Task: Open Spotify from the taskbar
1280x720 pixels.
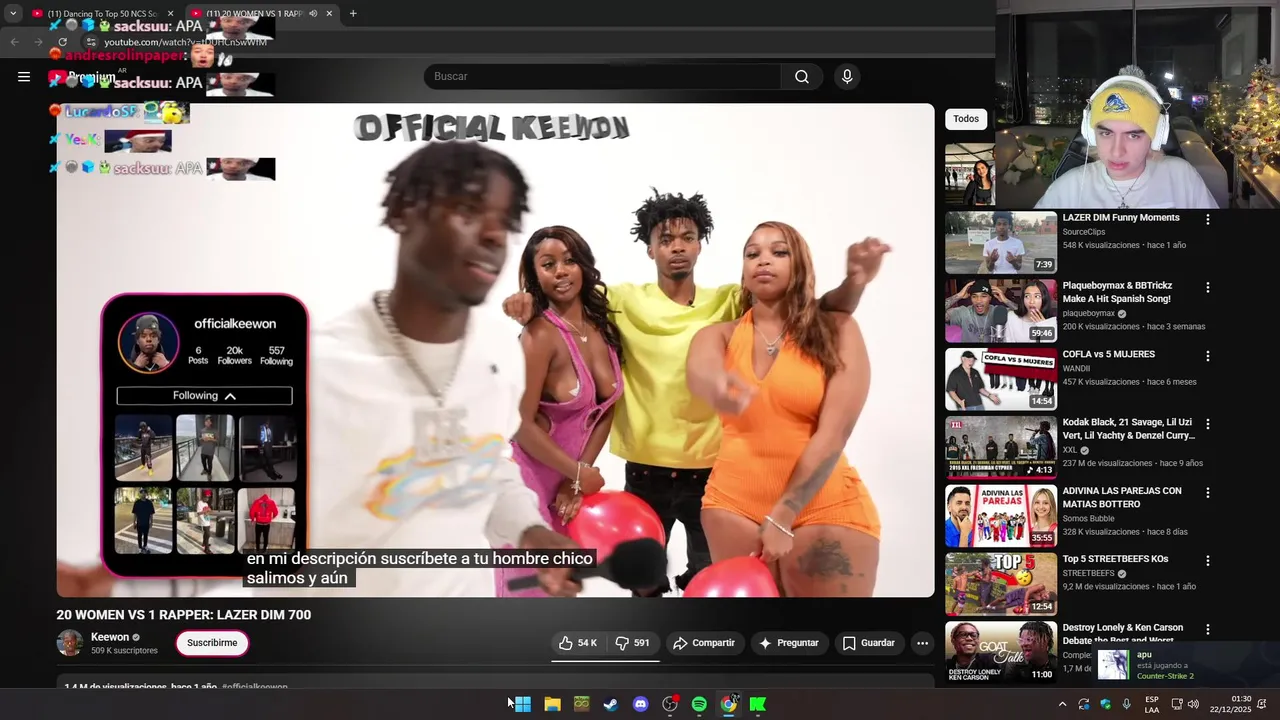Action: click(x=699, y=704)
